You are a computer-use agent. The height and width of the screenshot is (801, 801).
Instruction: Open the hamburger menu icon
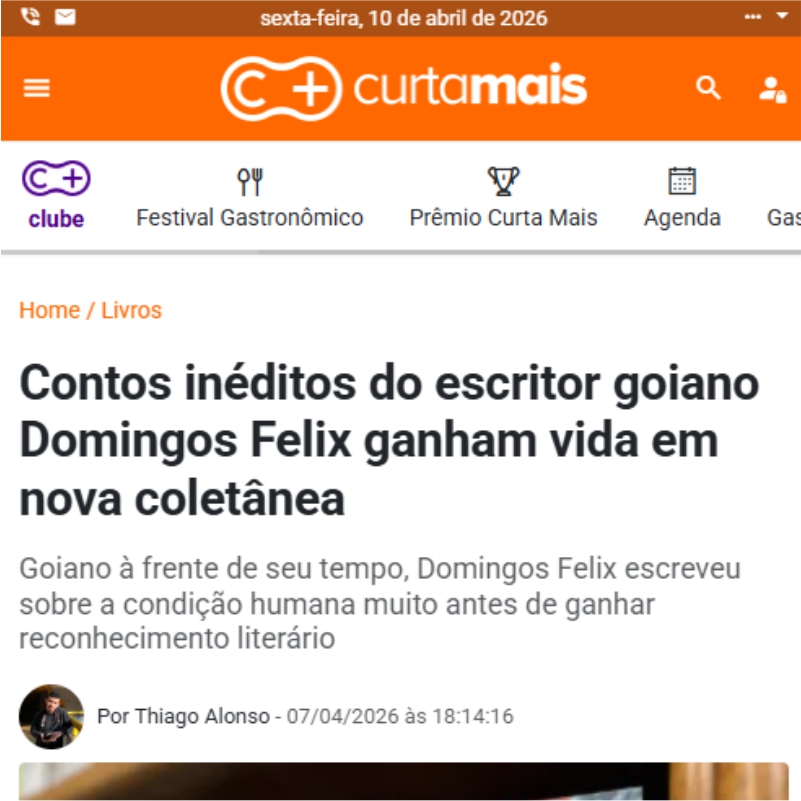click(36, 88)
